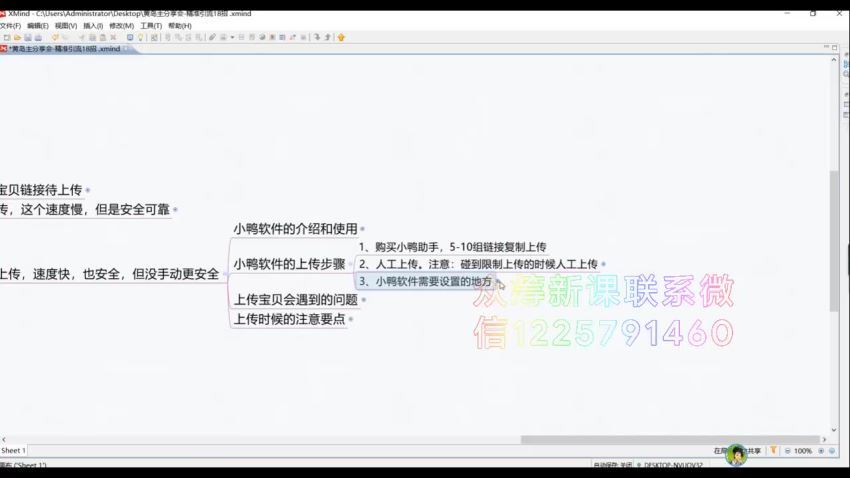The width and height of the screenshot is (850, 478).
Task: Click the Drill Up arrow icon
Action: pos(328,37)
